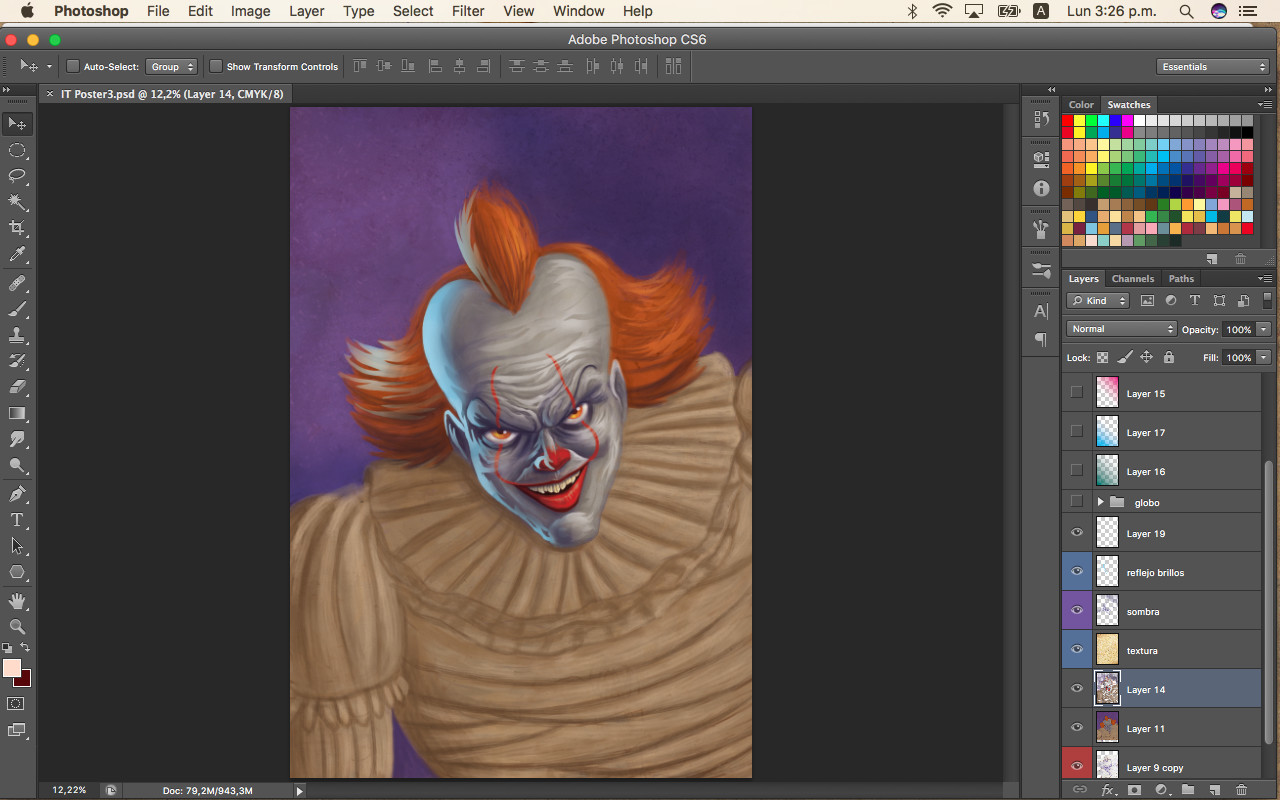Open the Filter menu

(468, 11)
